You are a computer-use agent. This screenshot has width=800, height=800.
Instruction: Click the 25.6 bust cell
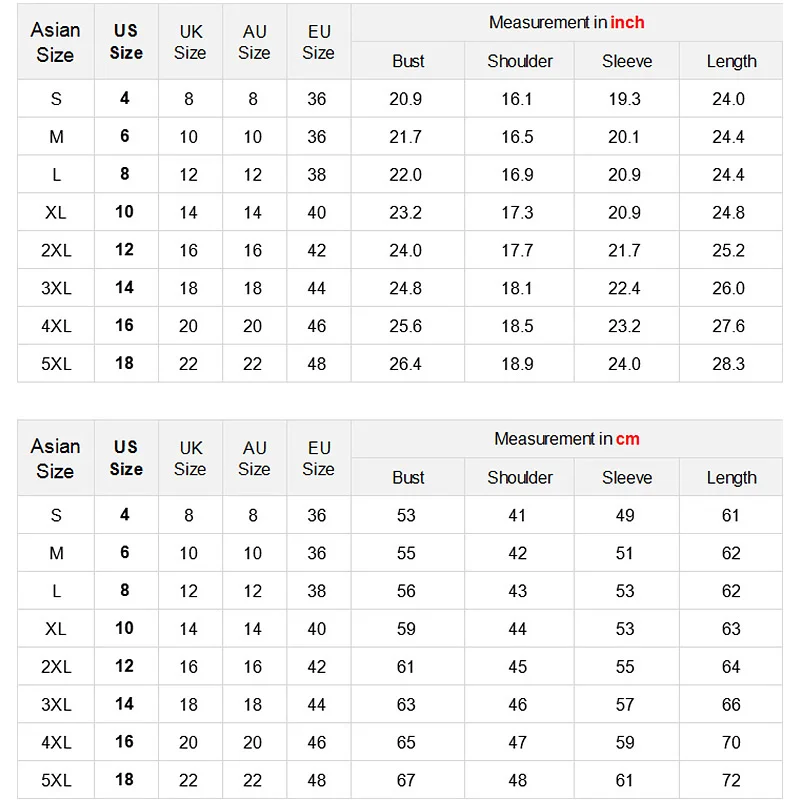click(405, 326)
